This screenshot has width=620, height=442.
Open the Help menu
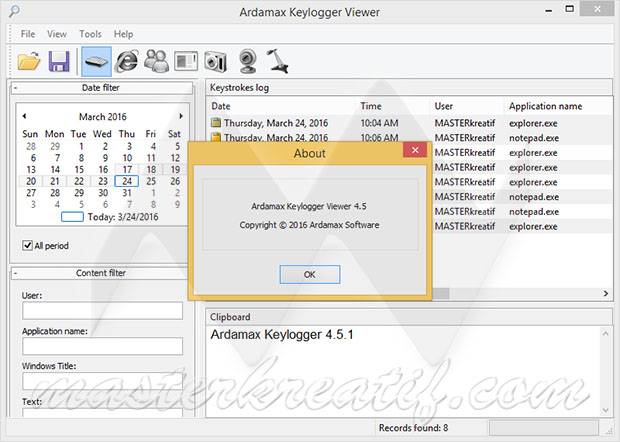tap(123, 34)
